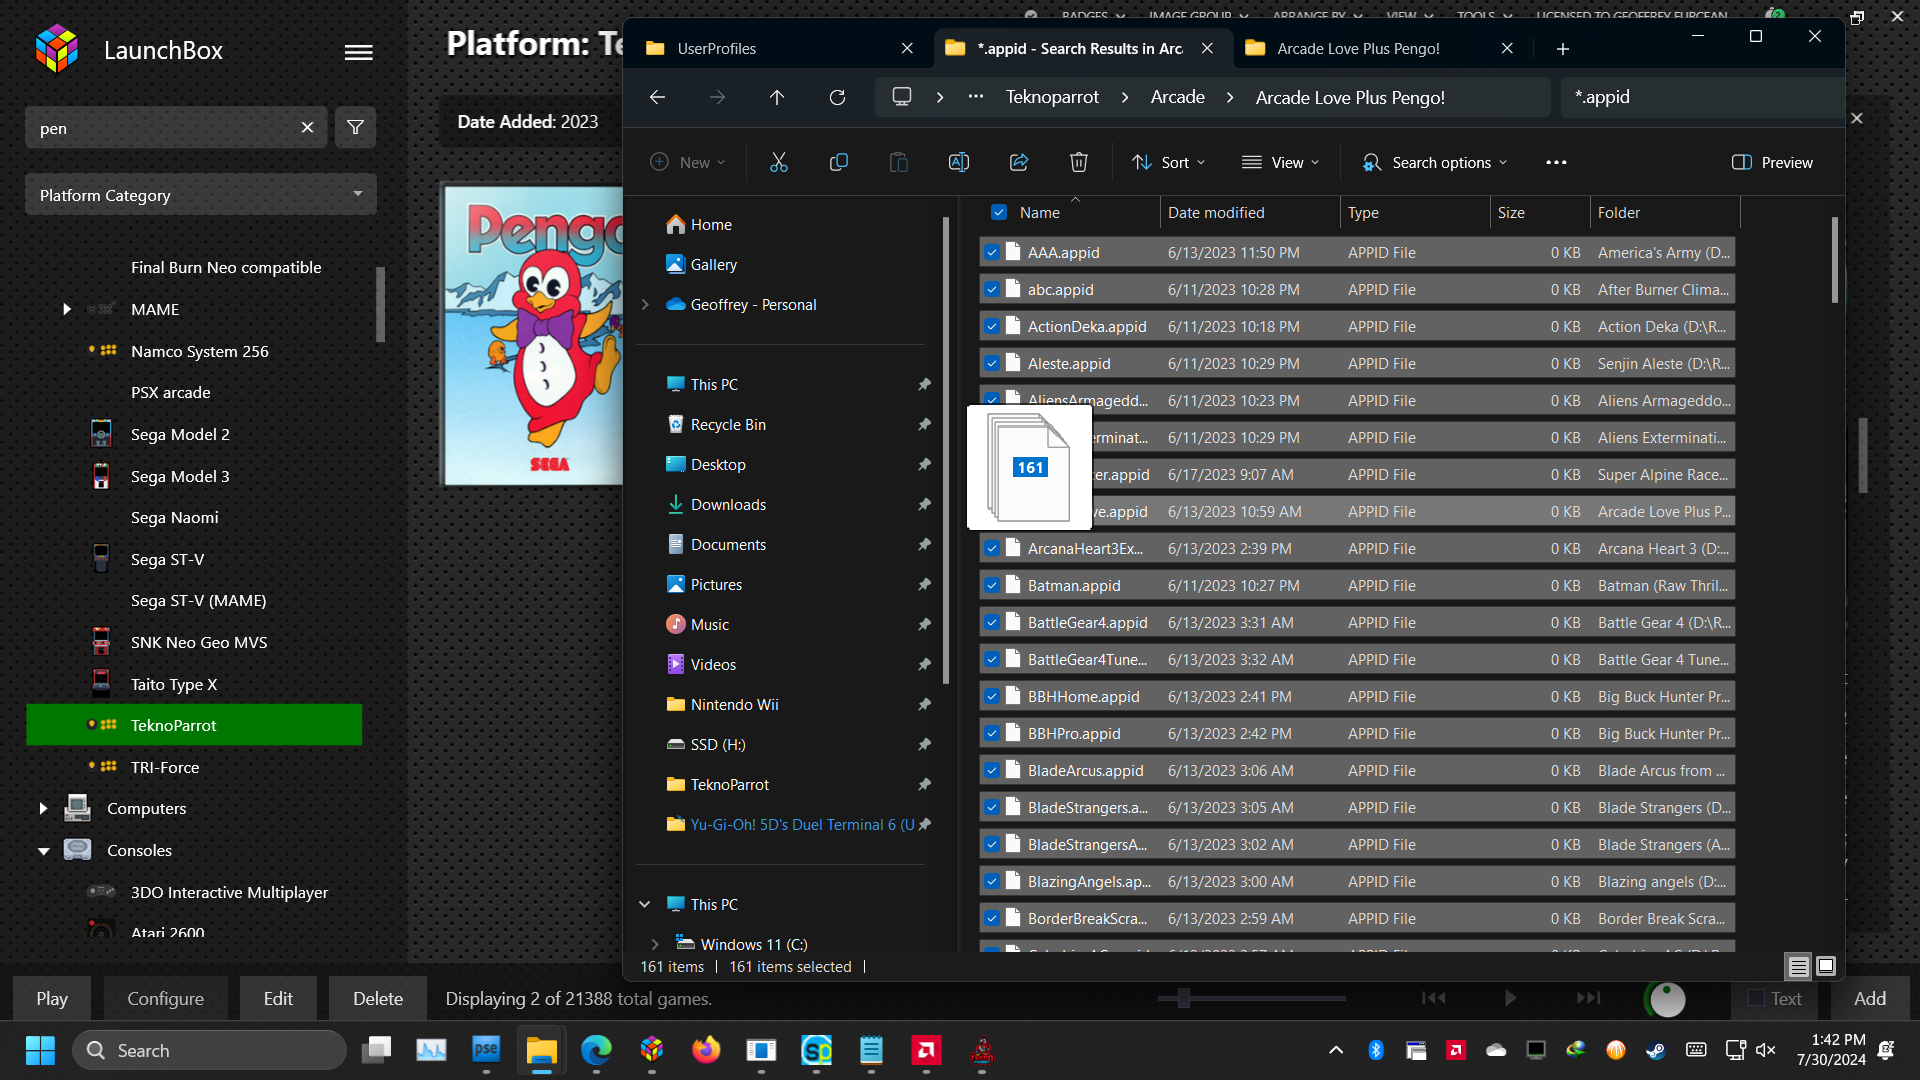Click the Bluetooth tray icon
The width and height of the screenshot is (1920, 1080).
pyautogui.click(x=1376, y=1050)
